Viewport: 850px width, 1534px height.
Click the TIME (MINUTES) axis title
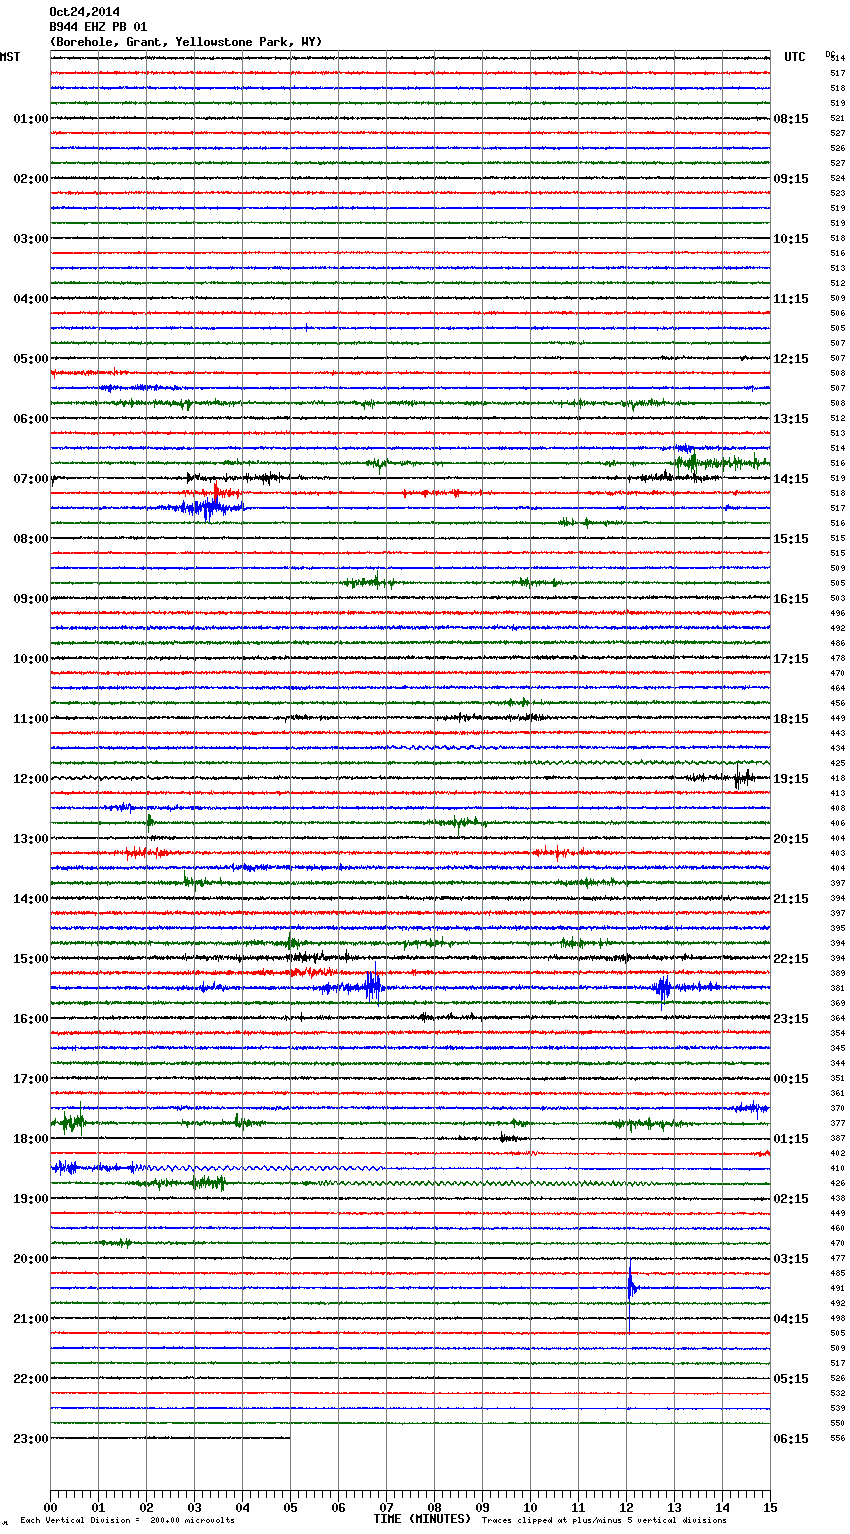[422, 1519]
